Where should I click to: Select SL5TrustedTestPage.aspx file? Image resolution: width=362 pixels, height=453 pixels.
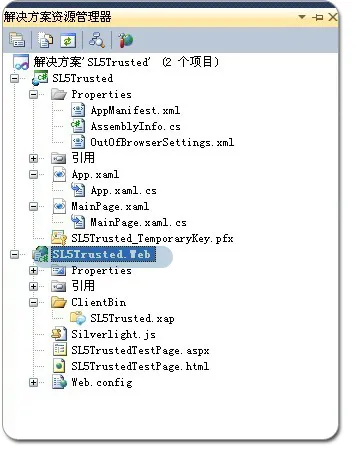point(140,350)
